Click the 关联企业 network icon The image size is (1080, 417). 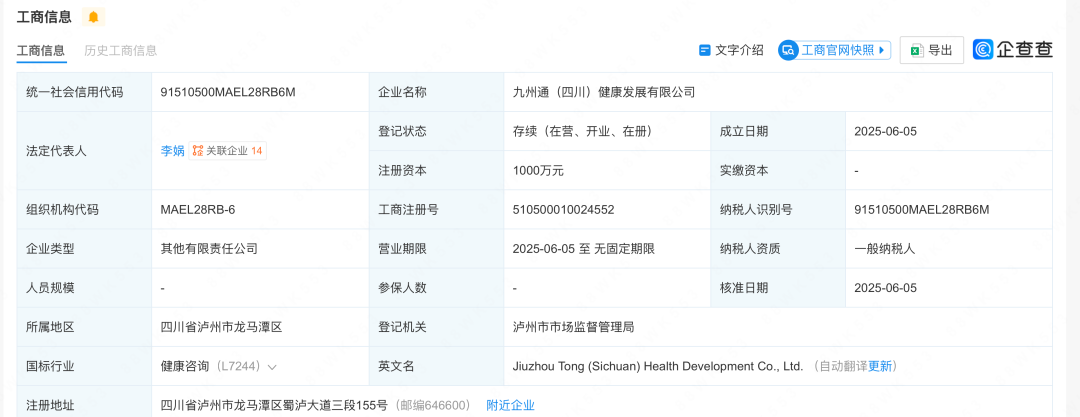click(198, 150)
